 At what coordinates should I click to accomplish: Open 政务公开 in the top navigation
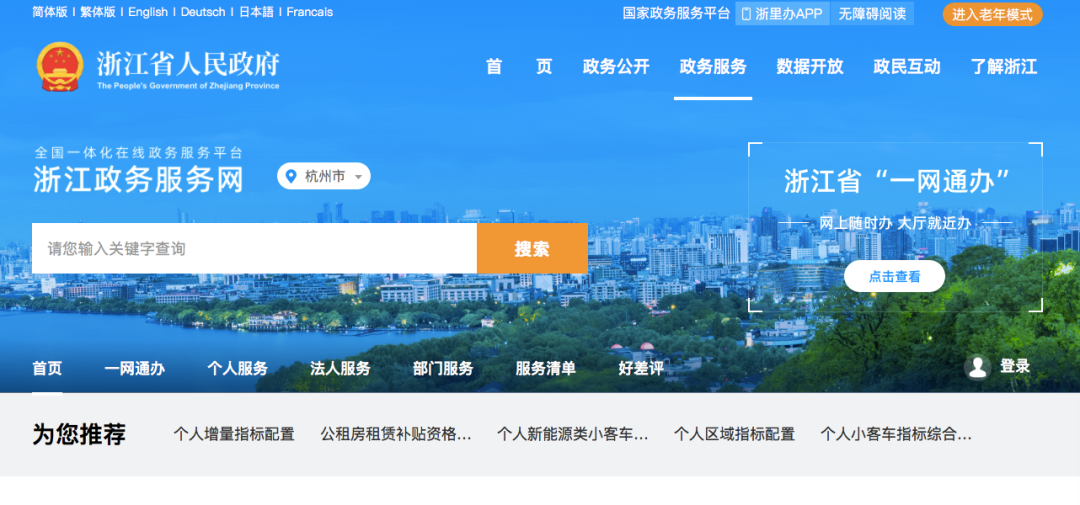[x=616, y=67]
